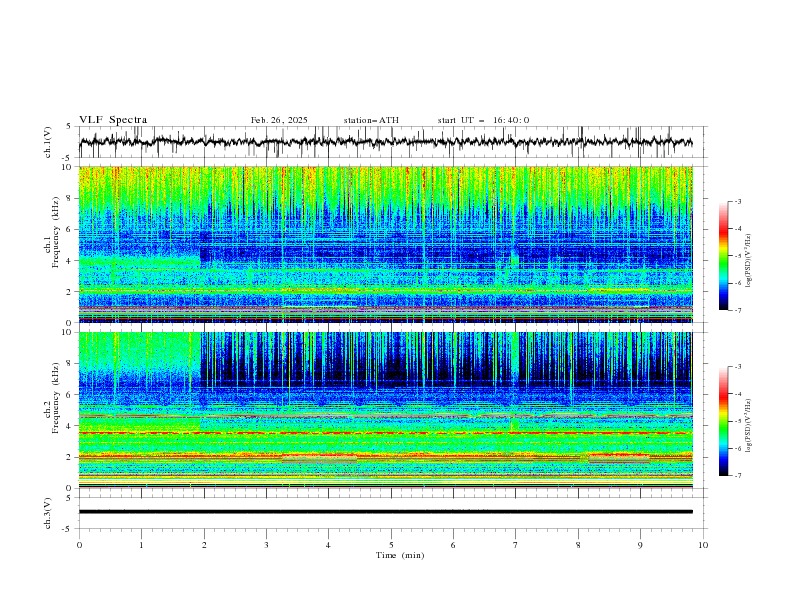The image size is (792, 612).
Task: Click the ch.1 voltage waveform trace
Action: click(386, 142)
